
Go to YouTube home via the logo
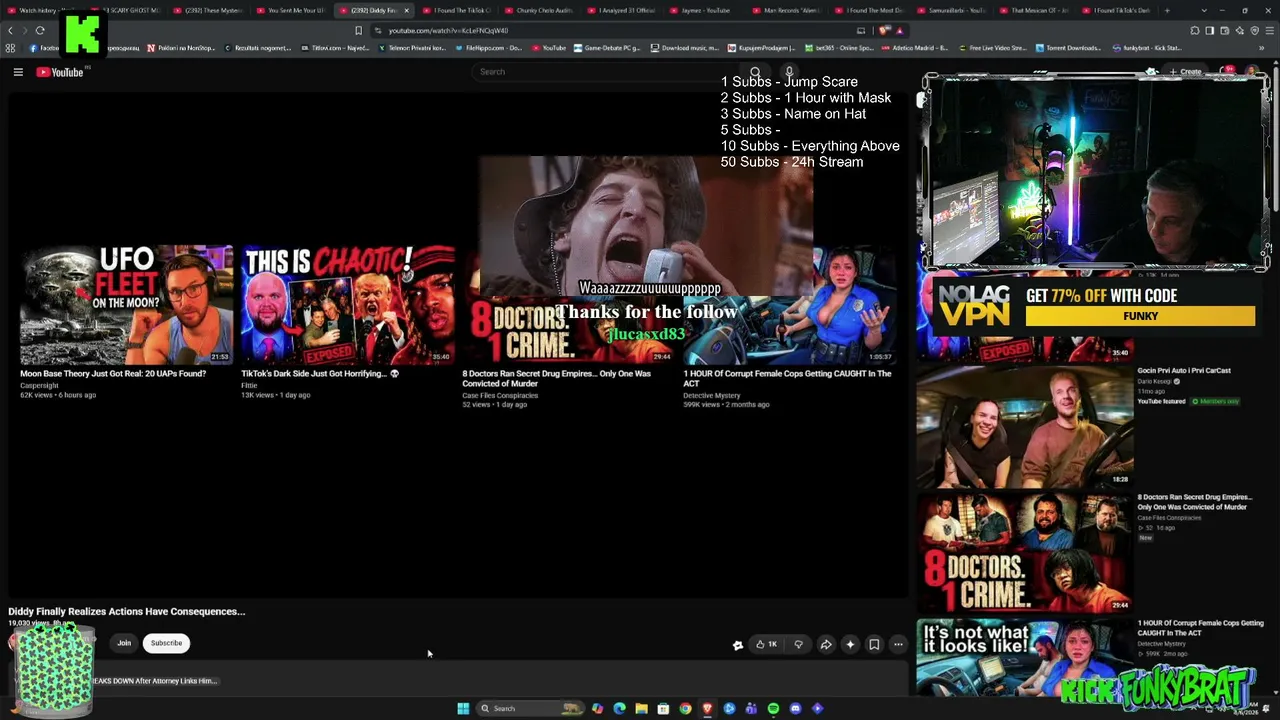click(x=60, y=72)
